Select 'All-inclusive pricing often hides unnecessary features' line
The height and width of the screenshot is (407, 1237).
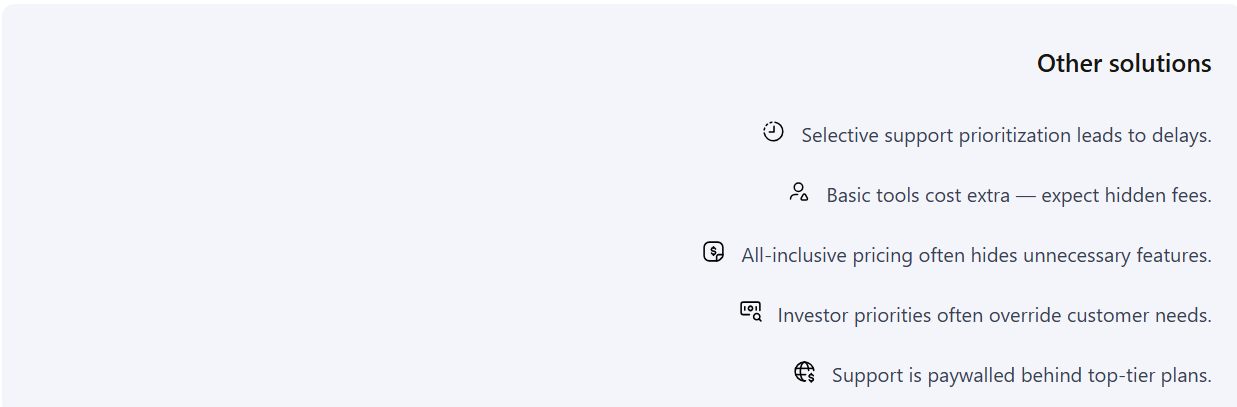click(976, 255)
